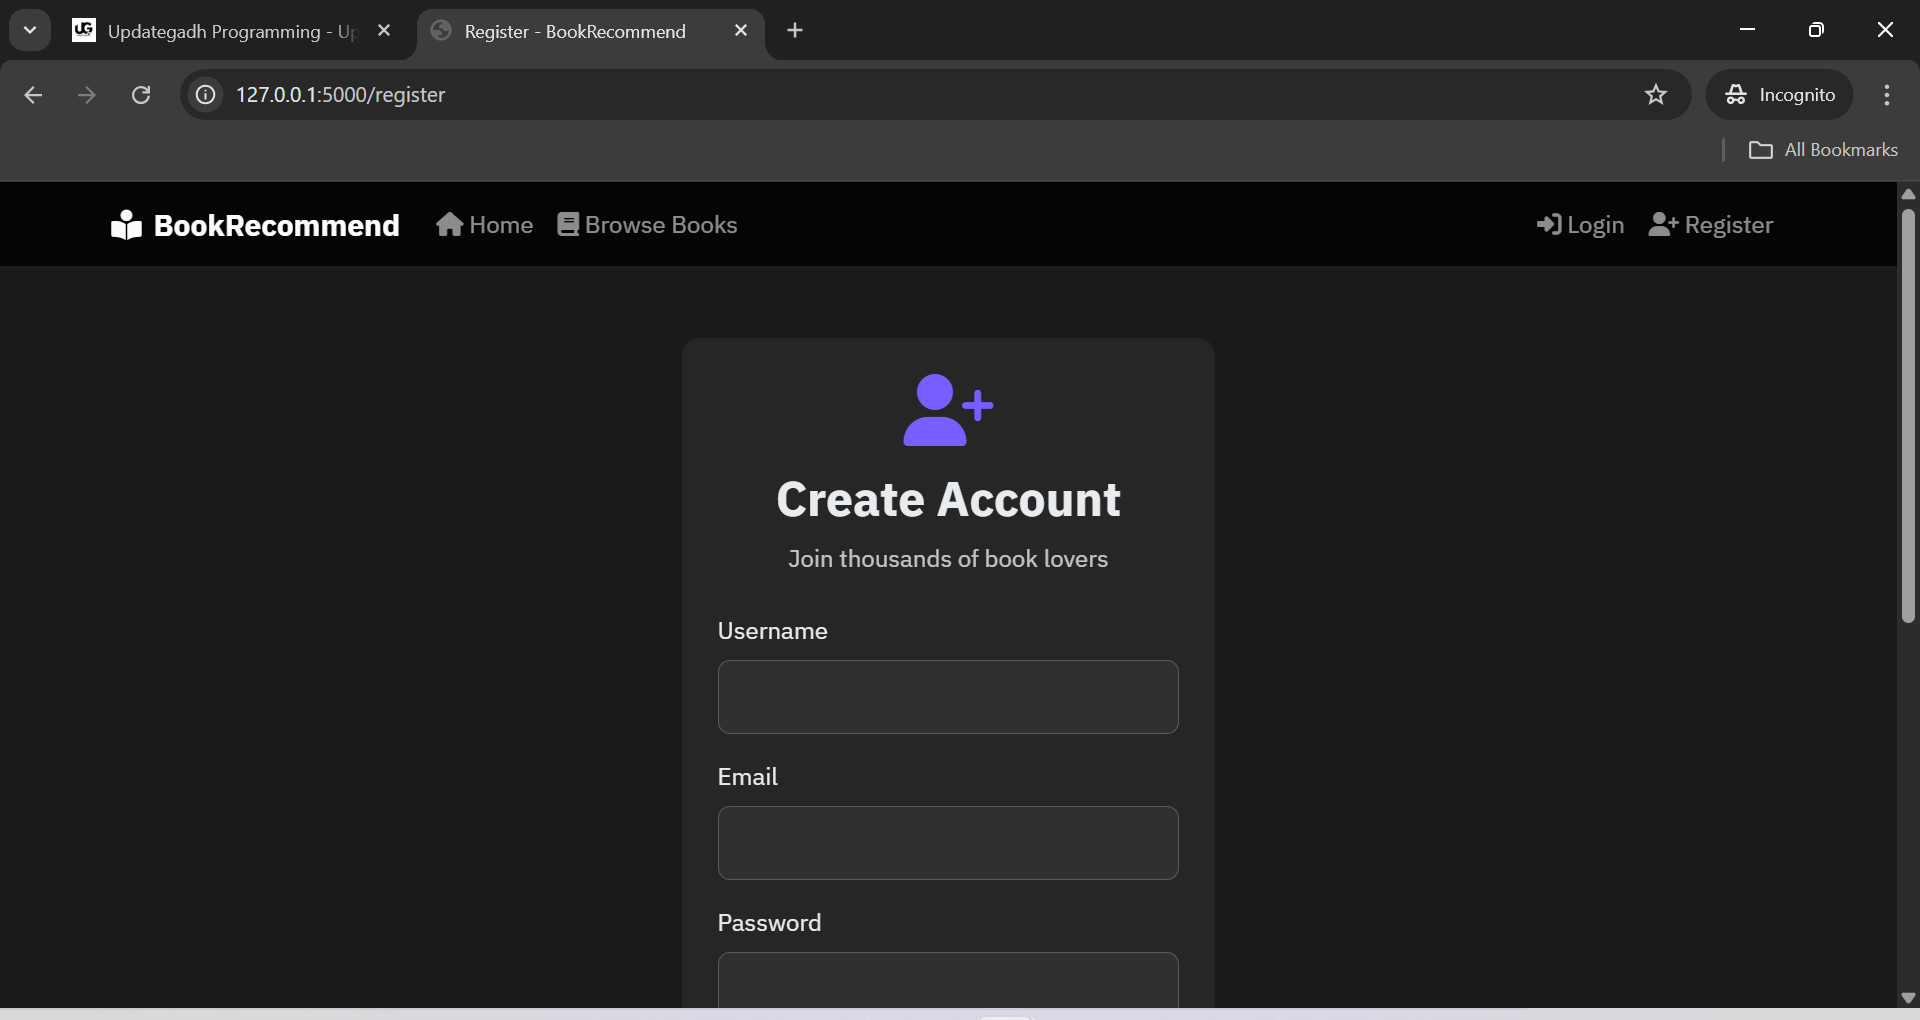
Task: Click the scrollbar down arrow
Action: [x=1908, y=997]
